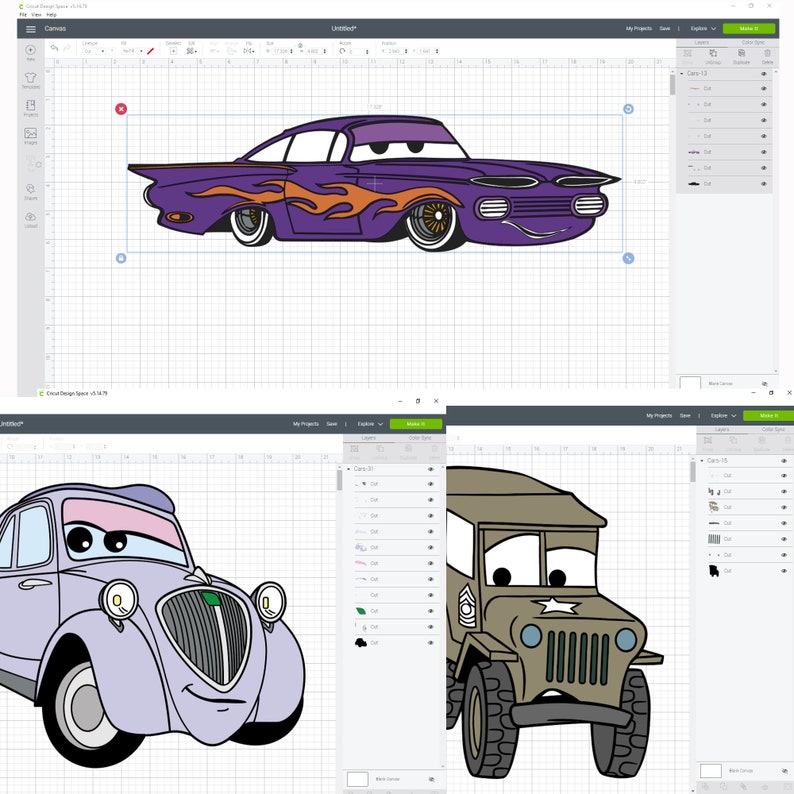Select Layers tab in top window
The image size is (794, 794).
click(702, 43)
